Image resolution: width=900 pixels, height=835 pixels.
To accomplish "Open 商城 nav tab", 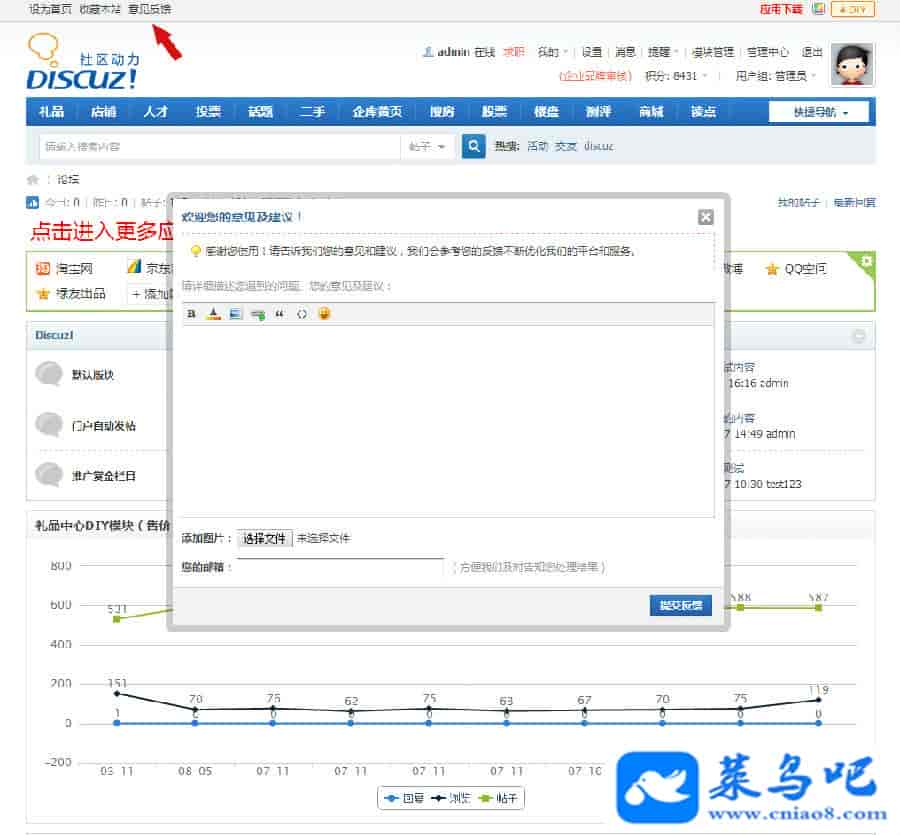I will (x=651, y=112).
